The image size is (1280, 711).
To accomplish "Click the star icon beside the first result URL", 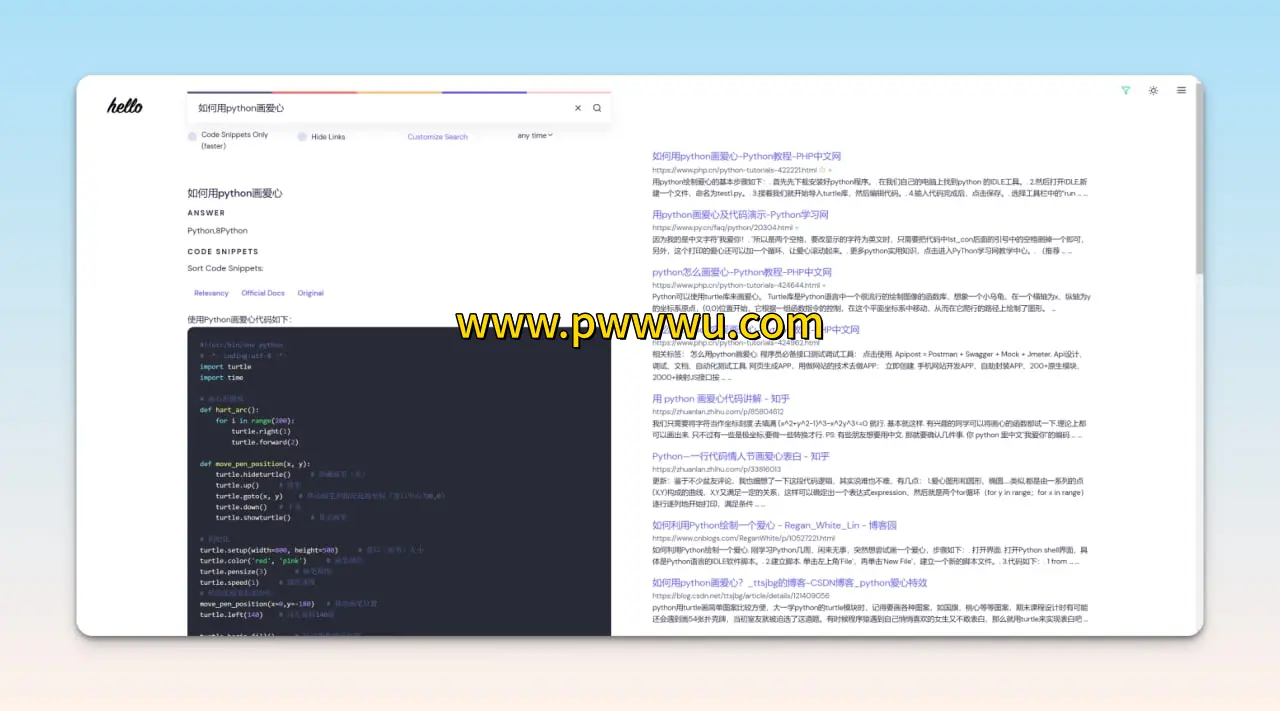I will [822, 170].
